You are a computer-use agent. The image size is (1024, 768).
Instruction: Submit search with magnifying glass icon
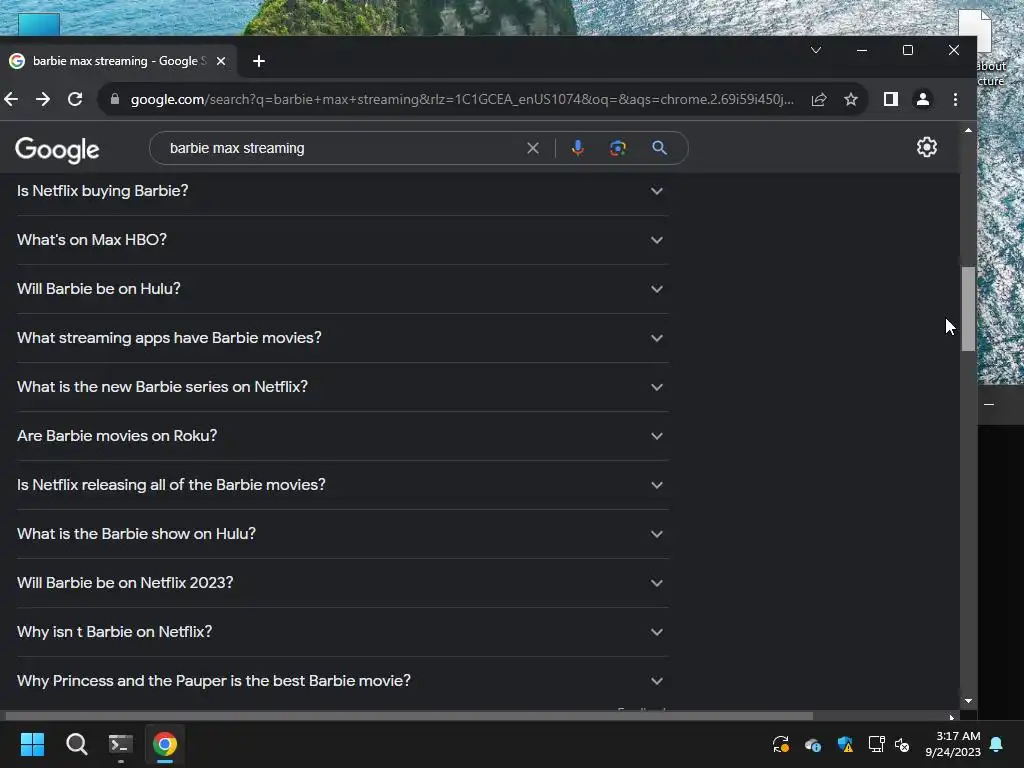click(660, 148)
